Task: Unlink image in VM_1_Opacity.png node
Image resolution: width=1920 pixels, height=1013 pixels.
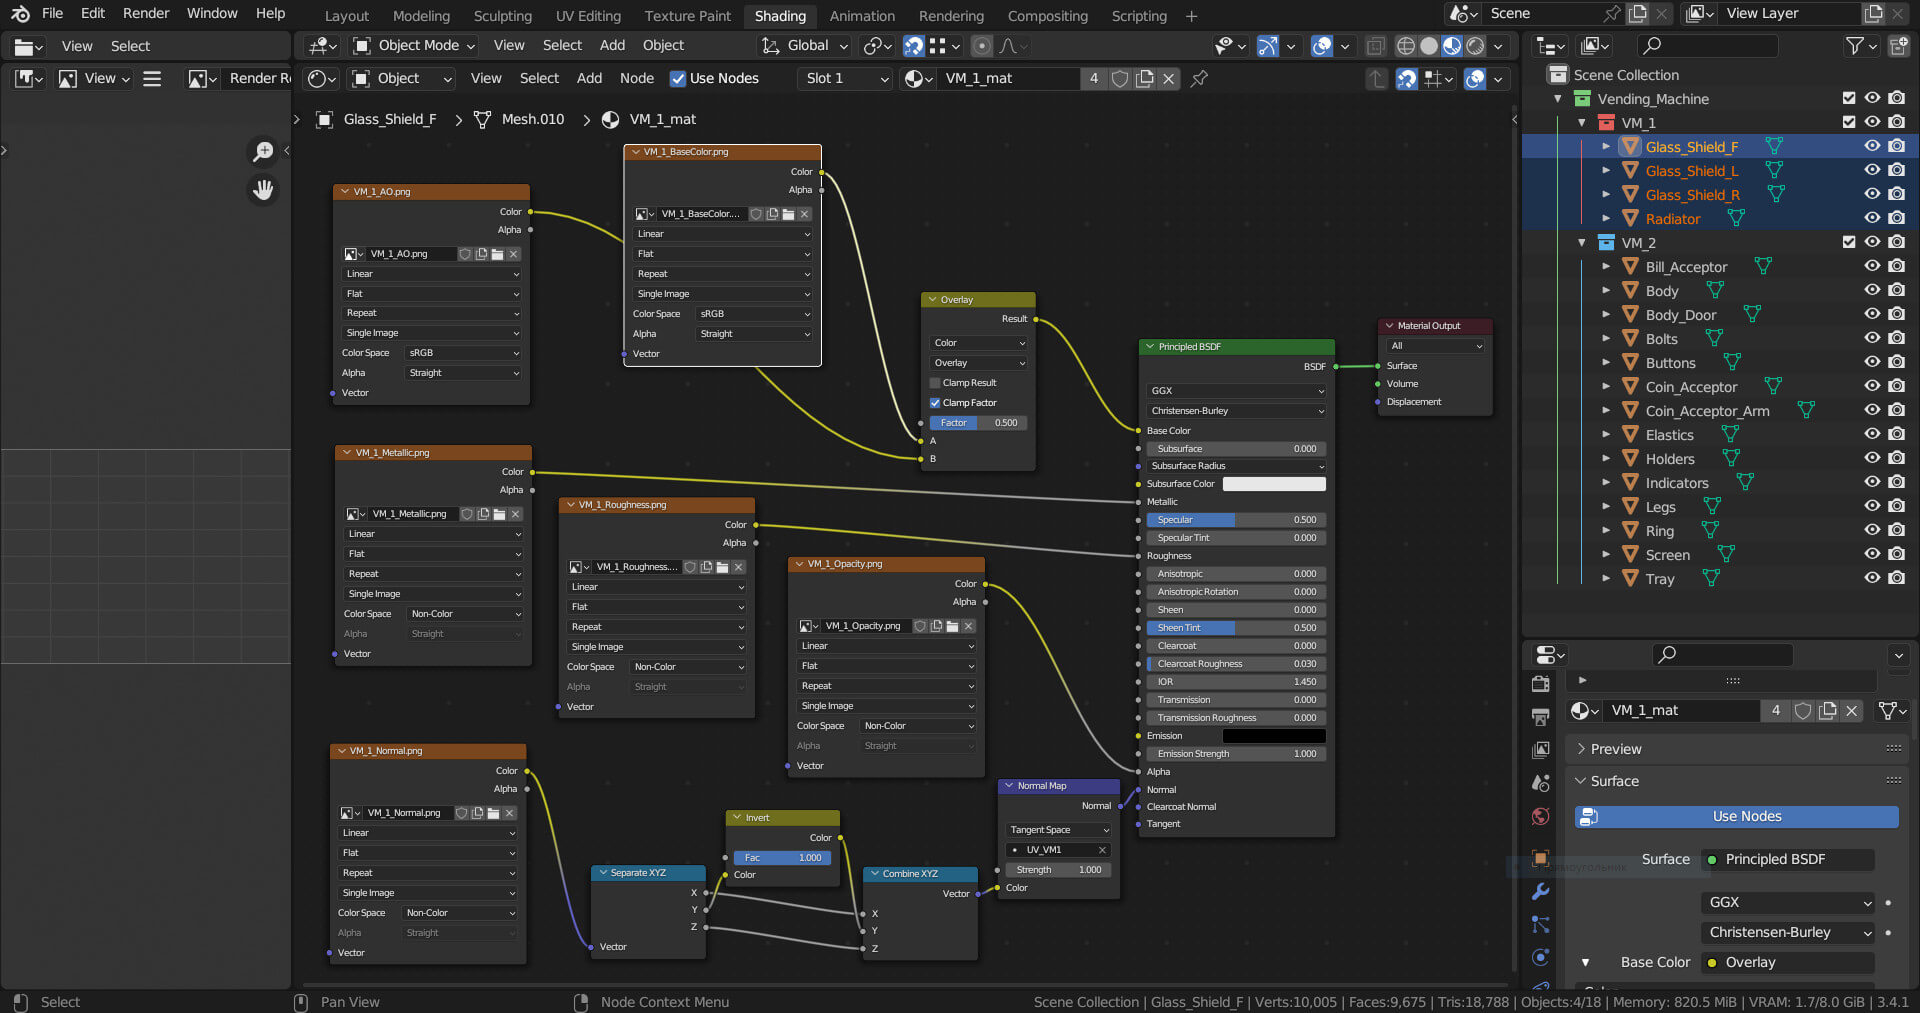Action: coord(968,626)
